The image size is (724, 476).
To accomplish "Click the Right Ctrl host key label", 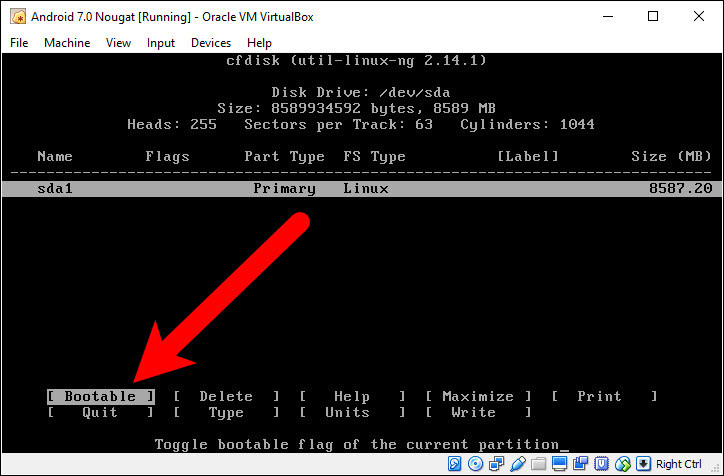I will click(679, 464).
